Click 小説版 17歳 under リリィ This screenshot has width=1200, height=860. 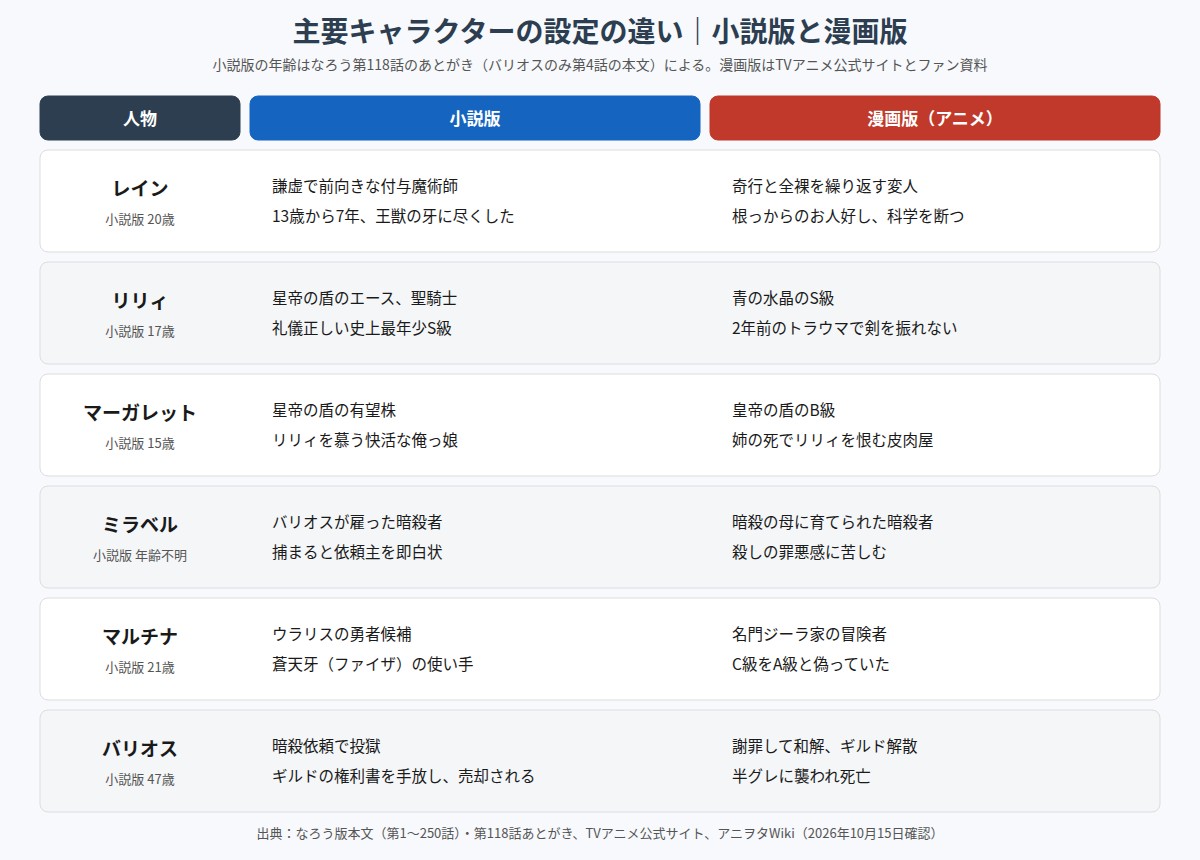point(140,332)
